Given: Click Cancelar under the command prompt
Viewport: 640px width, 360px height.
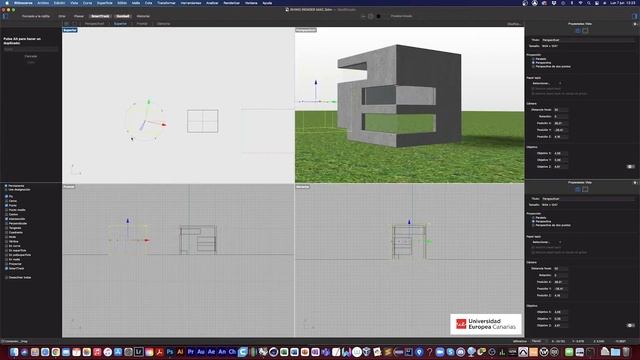Looking at the screenshot, I should pos(31,56).
